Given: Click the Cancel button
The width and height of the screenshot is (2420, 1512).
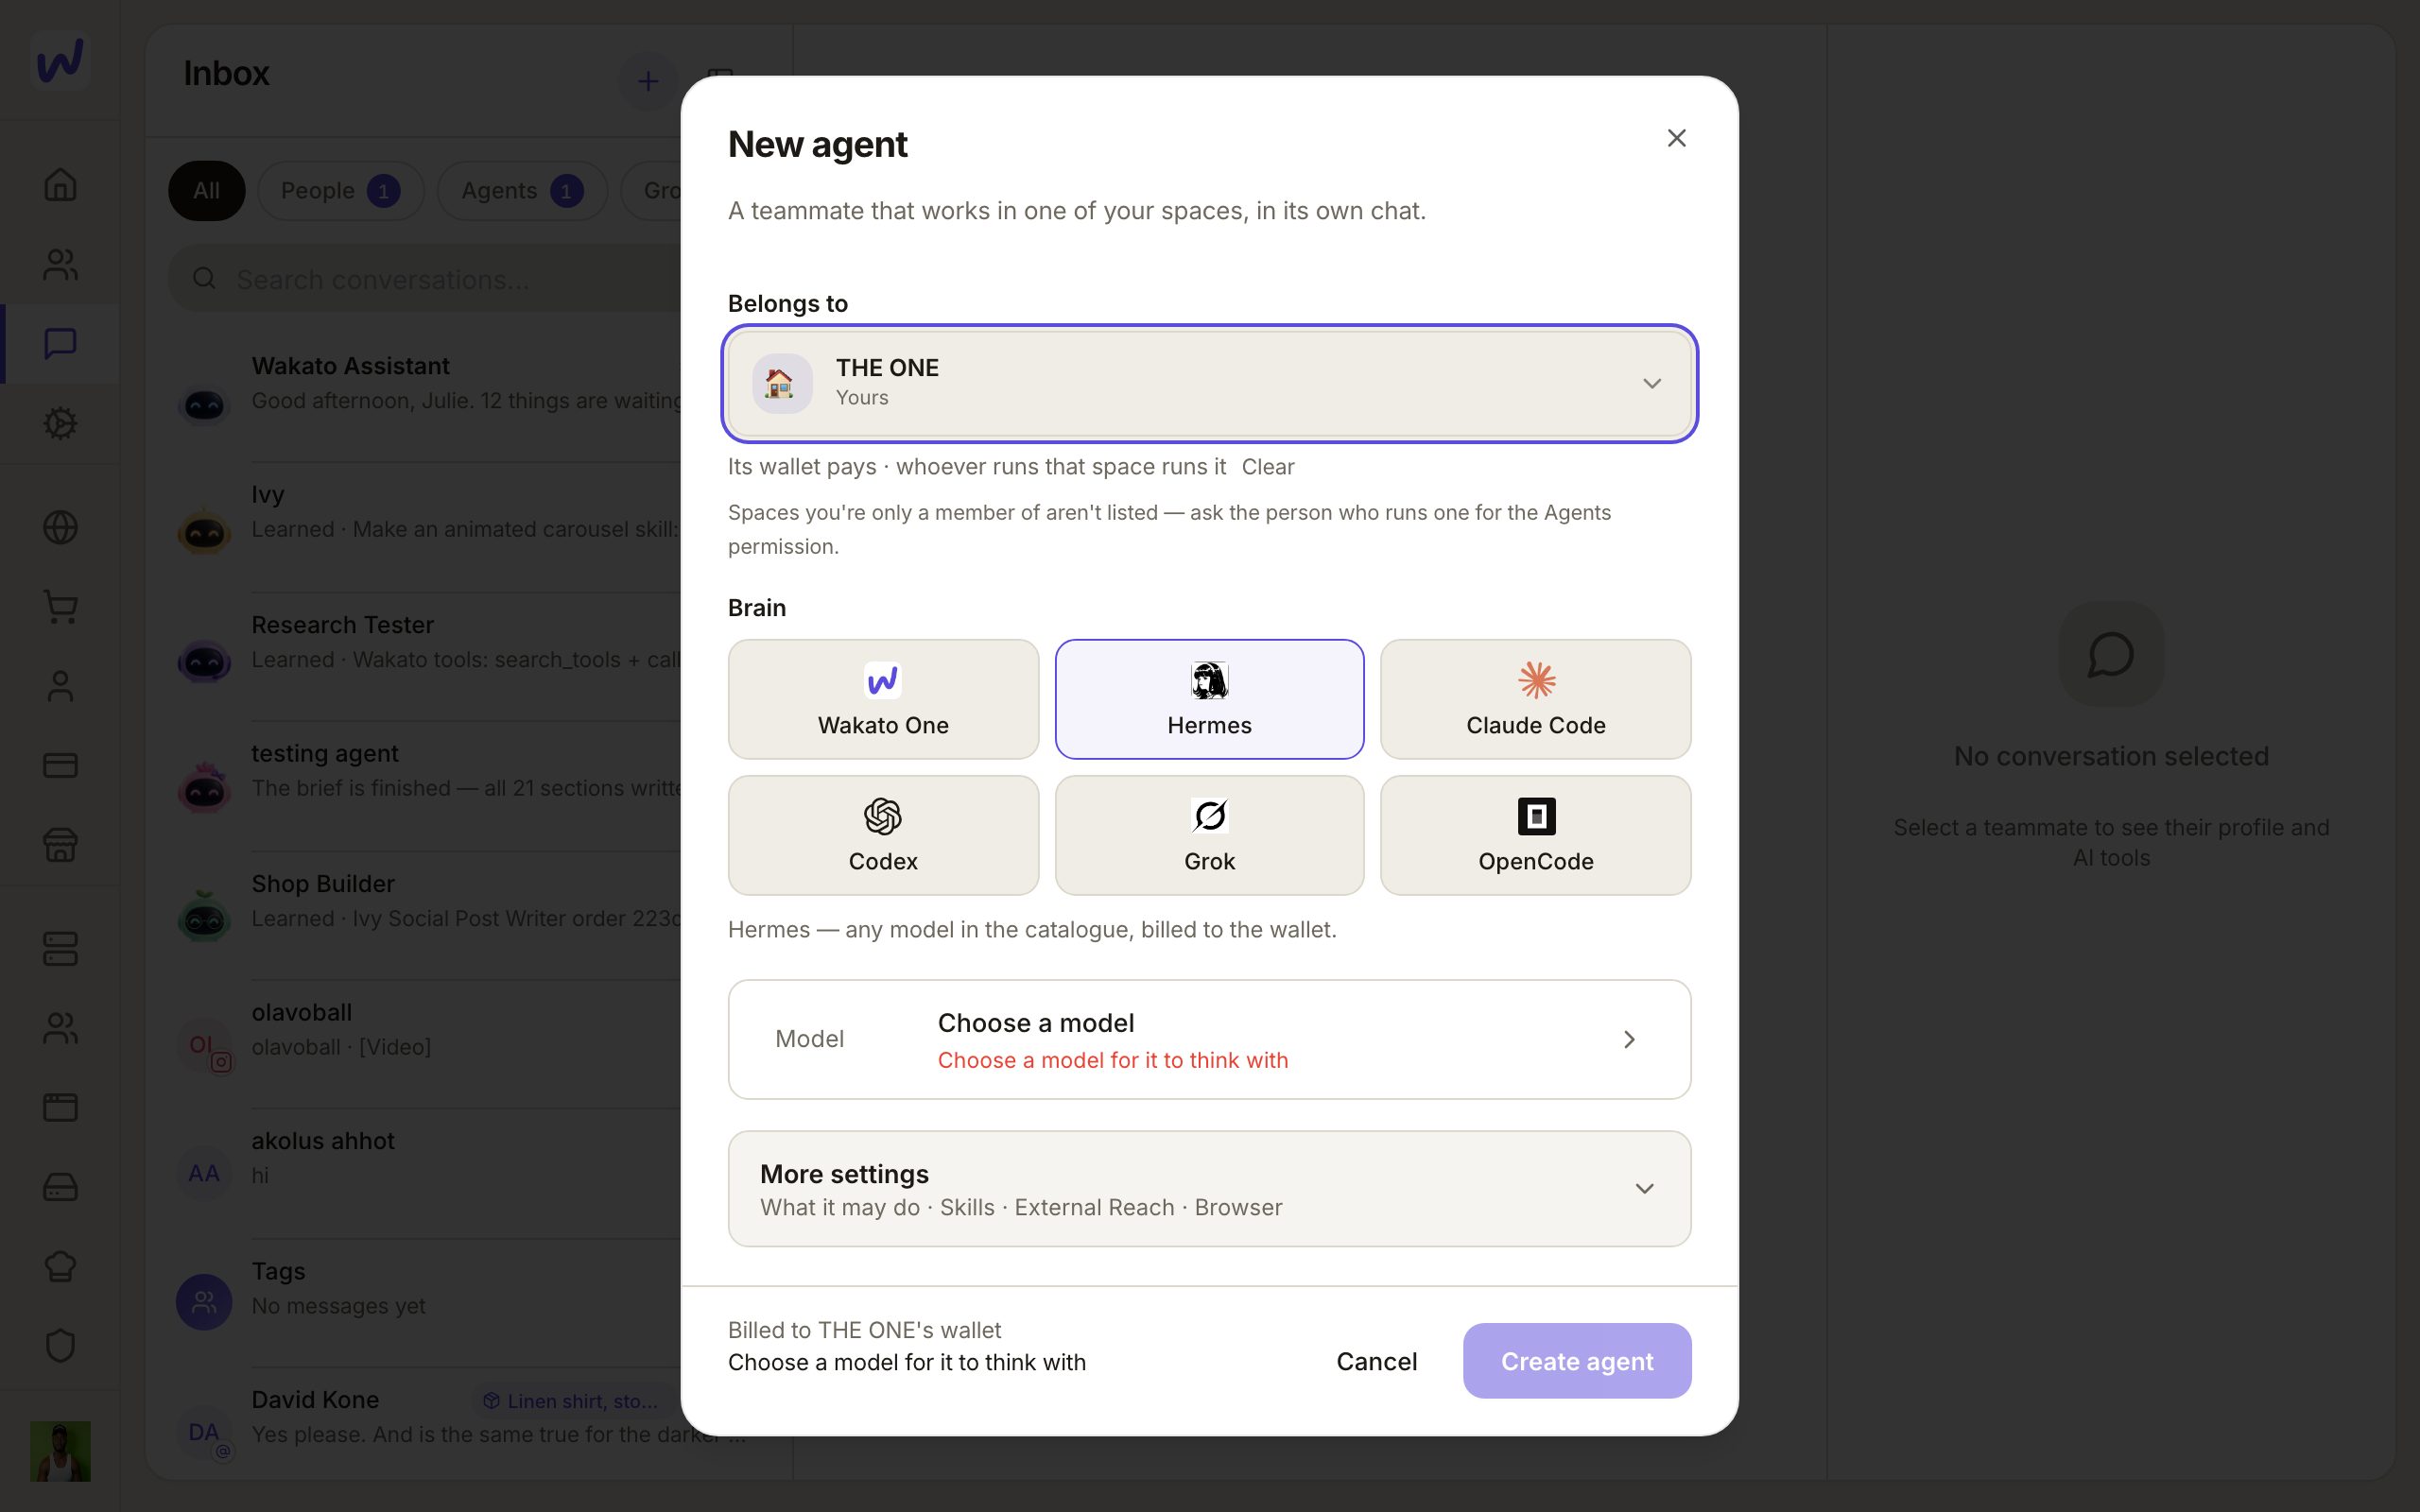Looking at the screenshot, I should coord(1376,1361).
